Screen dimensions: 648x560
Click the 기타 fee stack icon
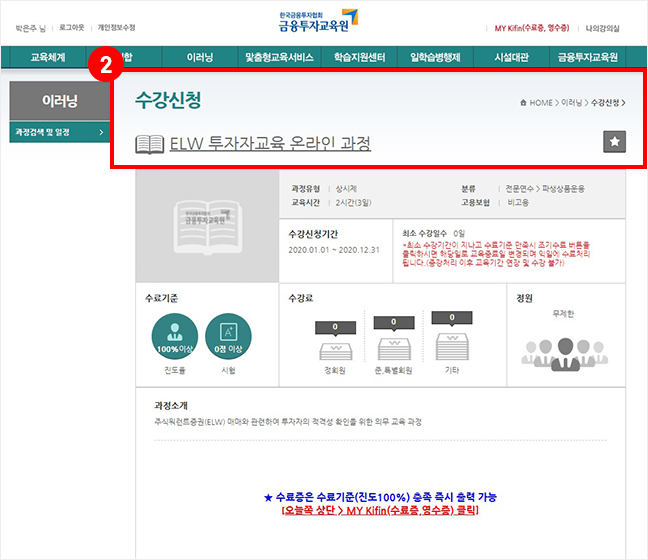click(452, 347)
